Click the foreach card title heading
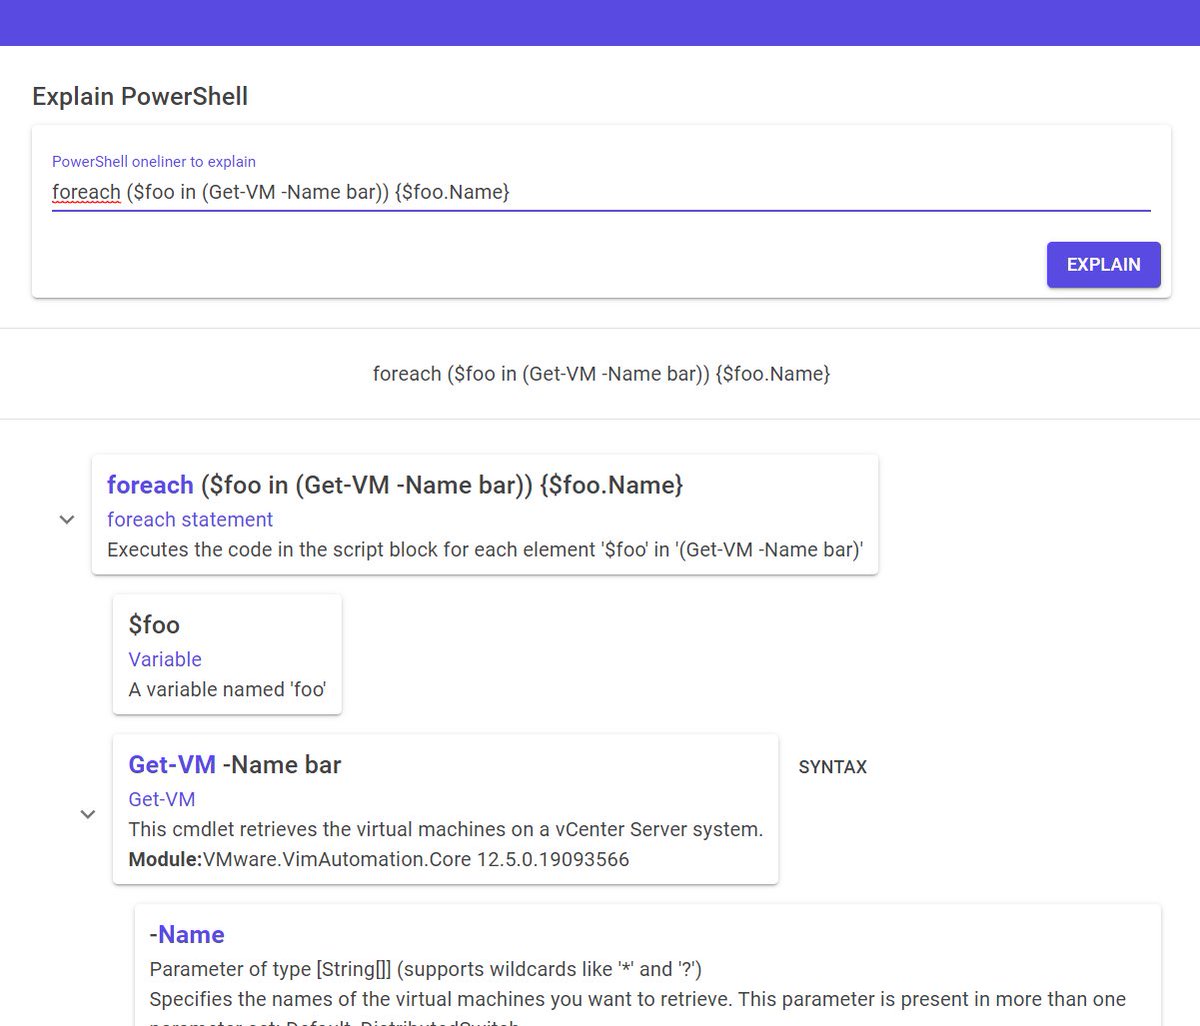 (x=395, y=485)
